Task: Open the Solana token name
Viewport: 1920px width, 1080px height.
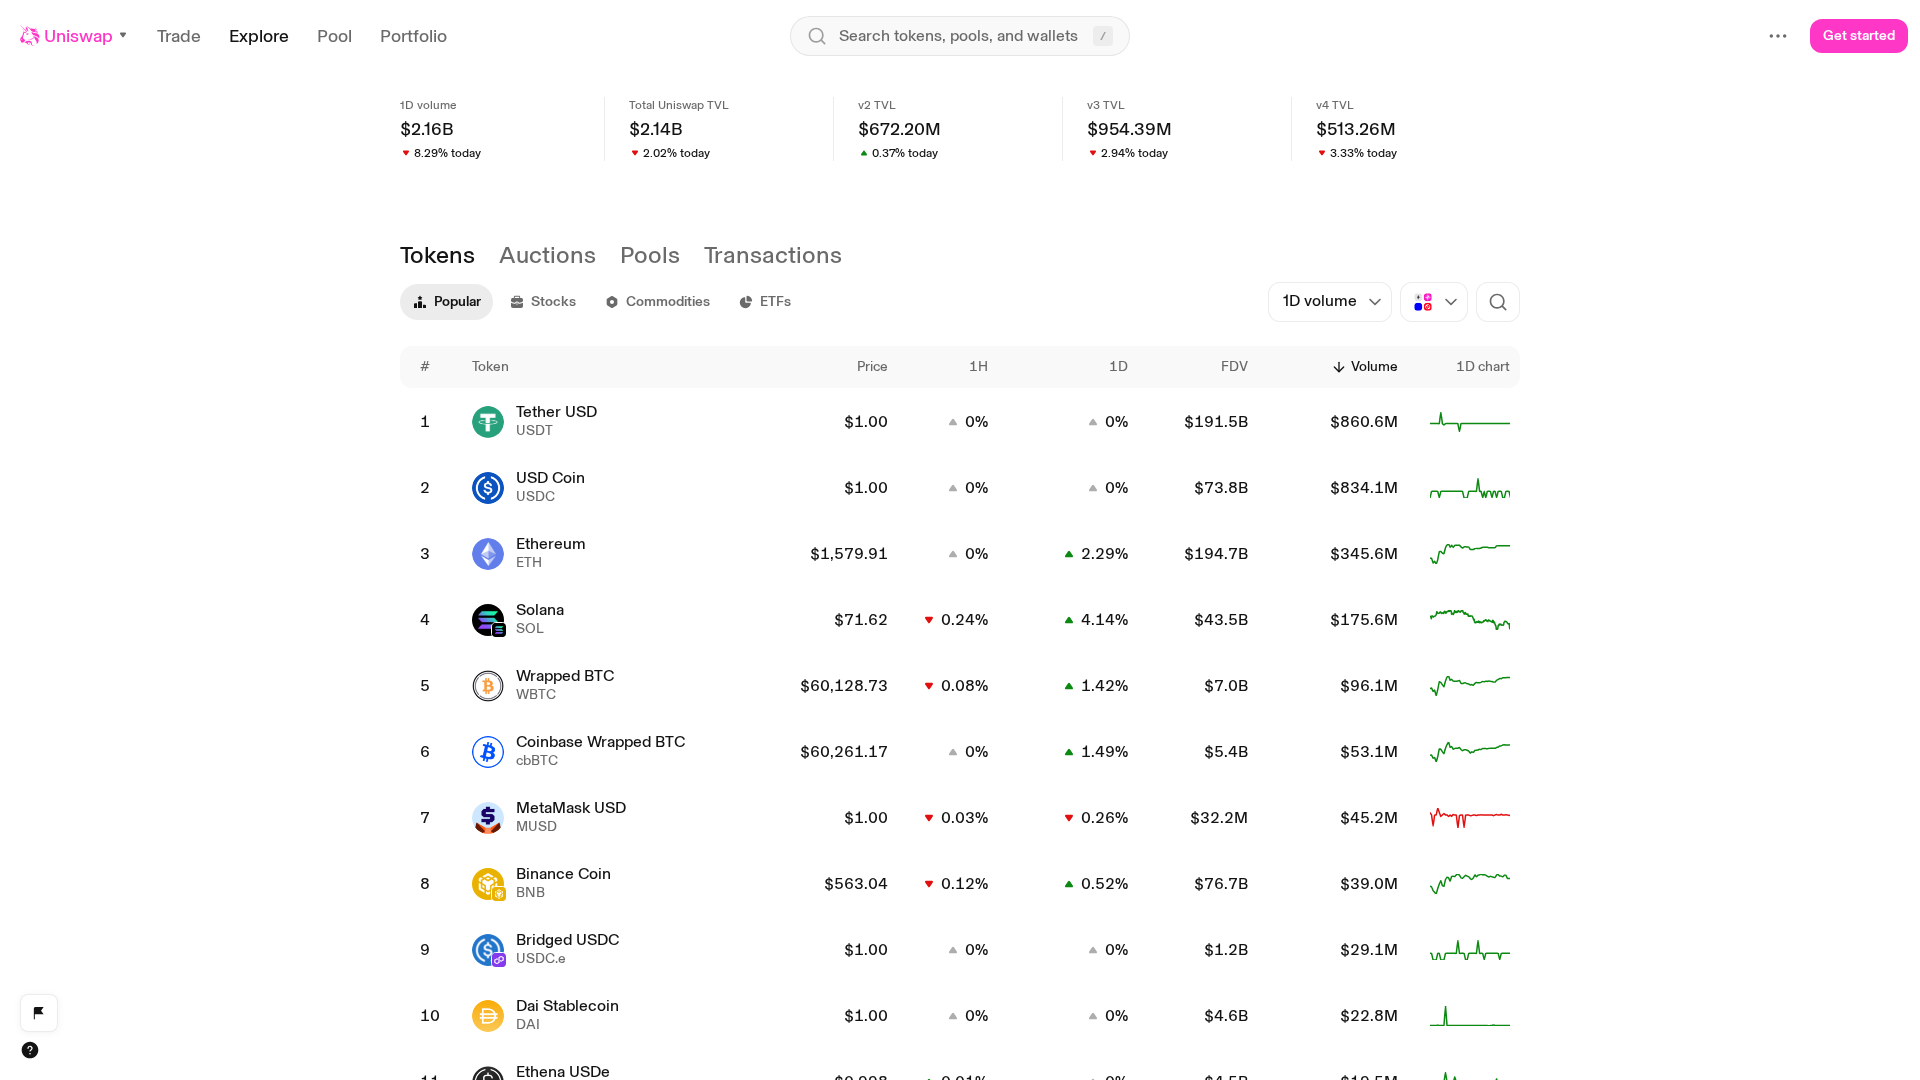Action: tap(540, 610)
